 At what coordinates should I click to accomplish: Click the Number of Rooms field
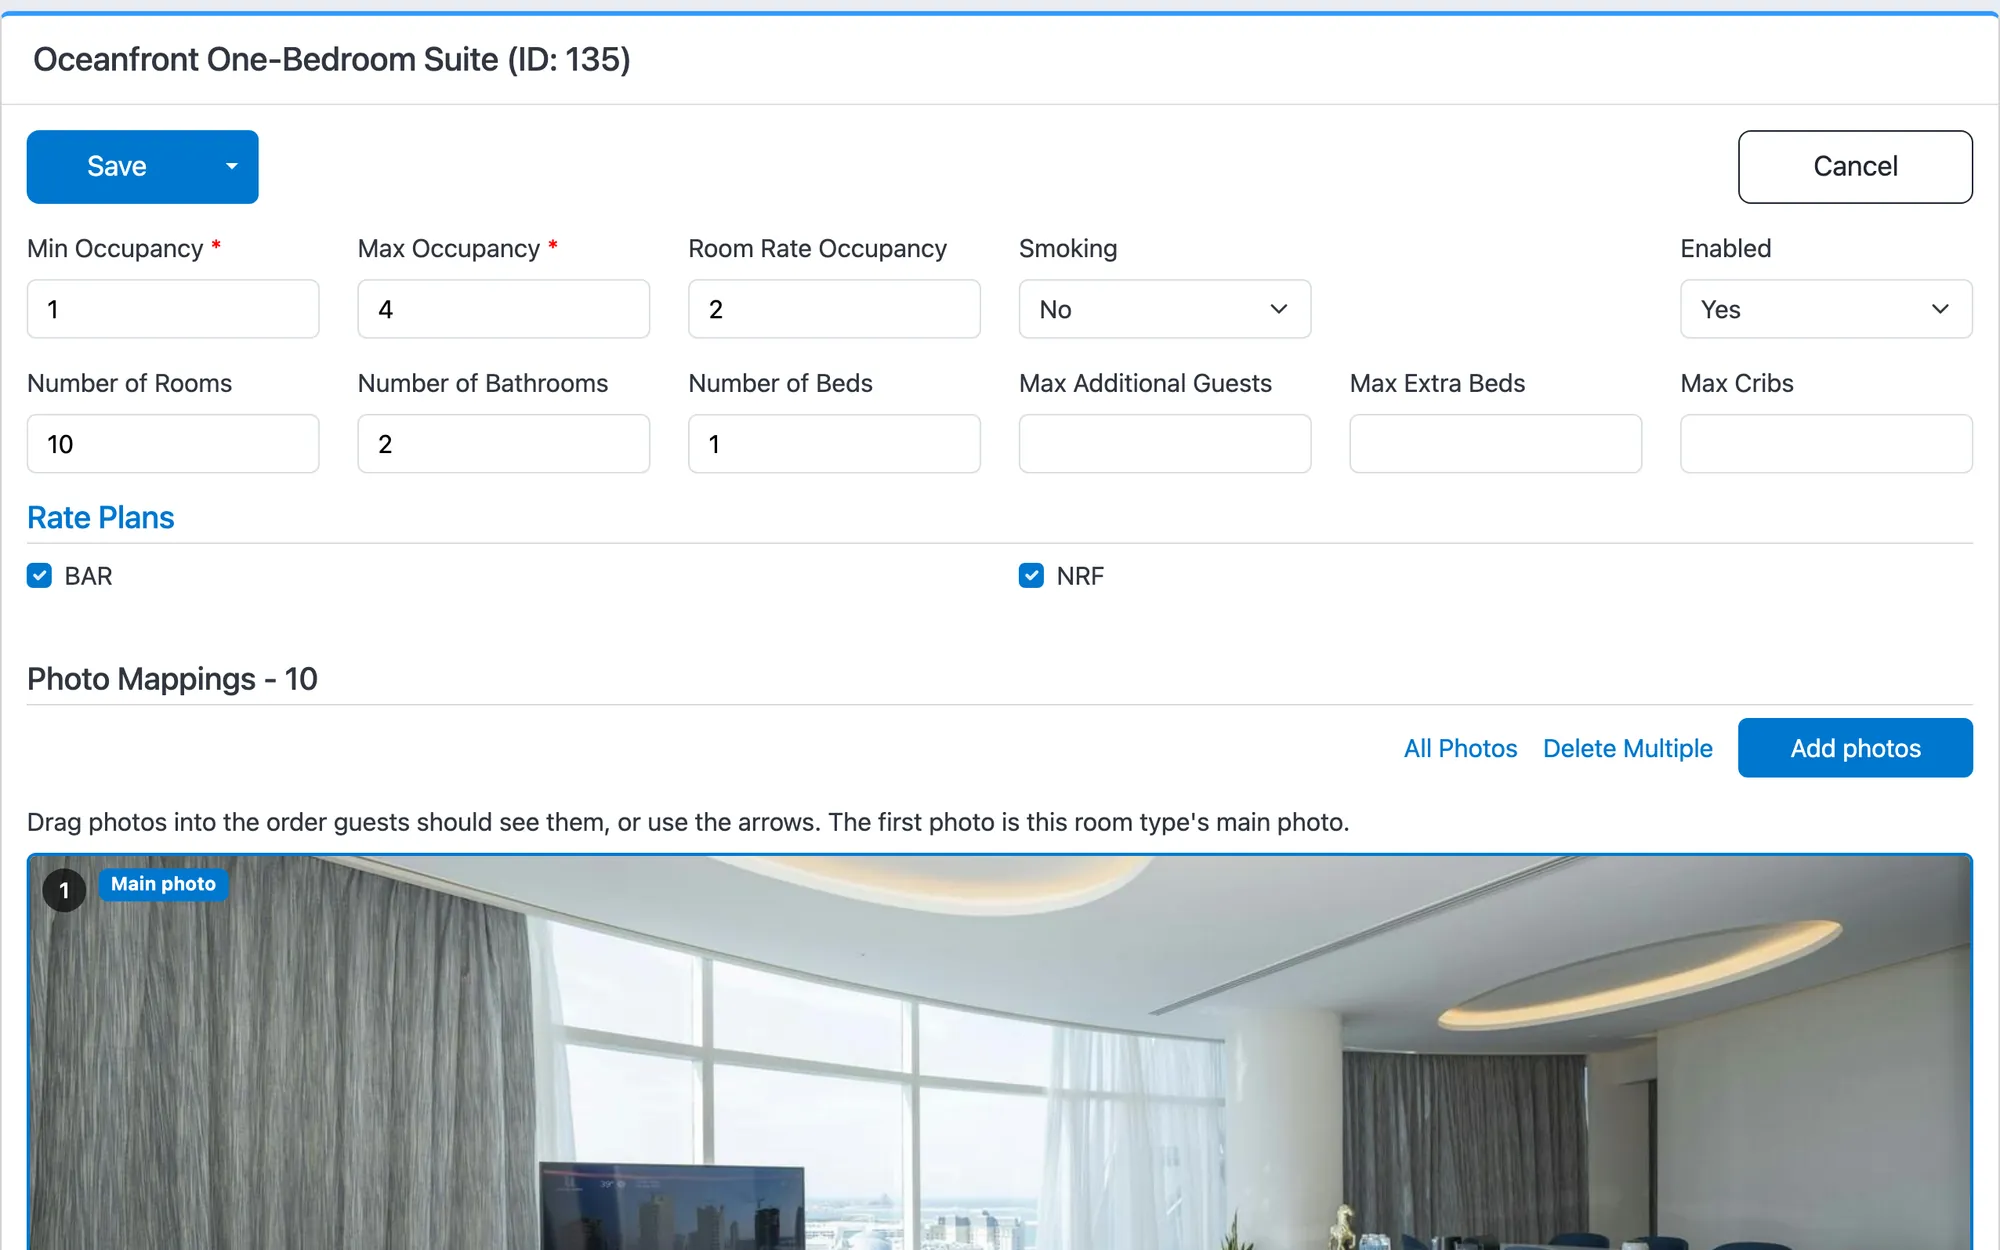click(173, 444)
